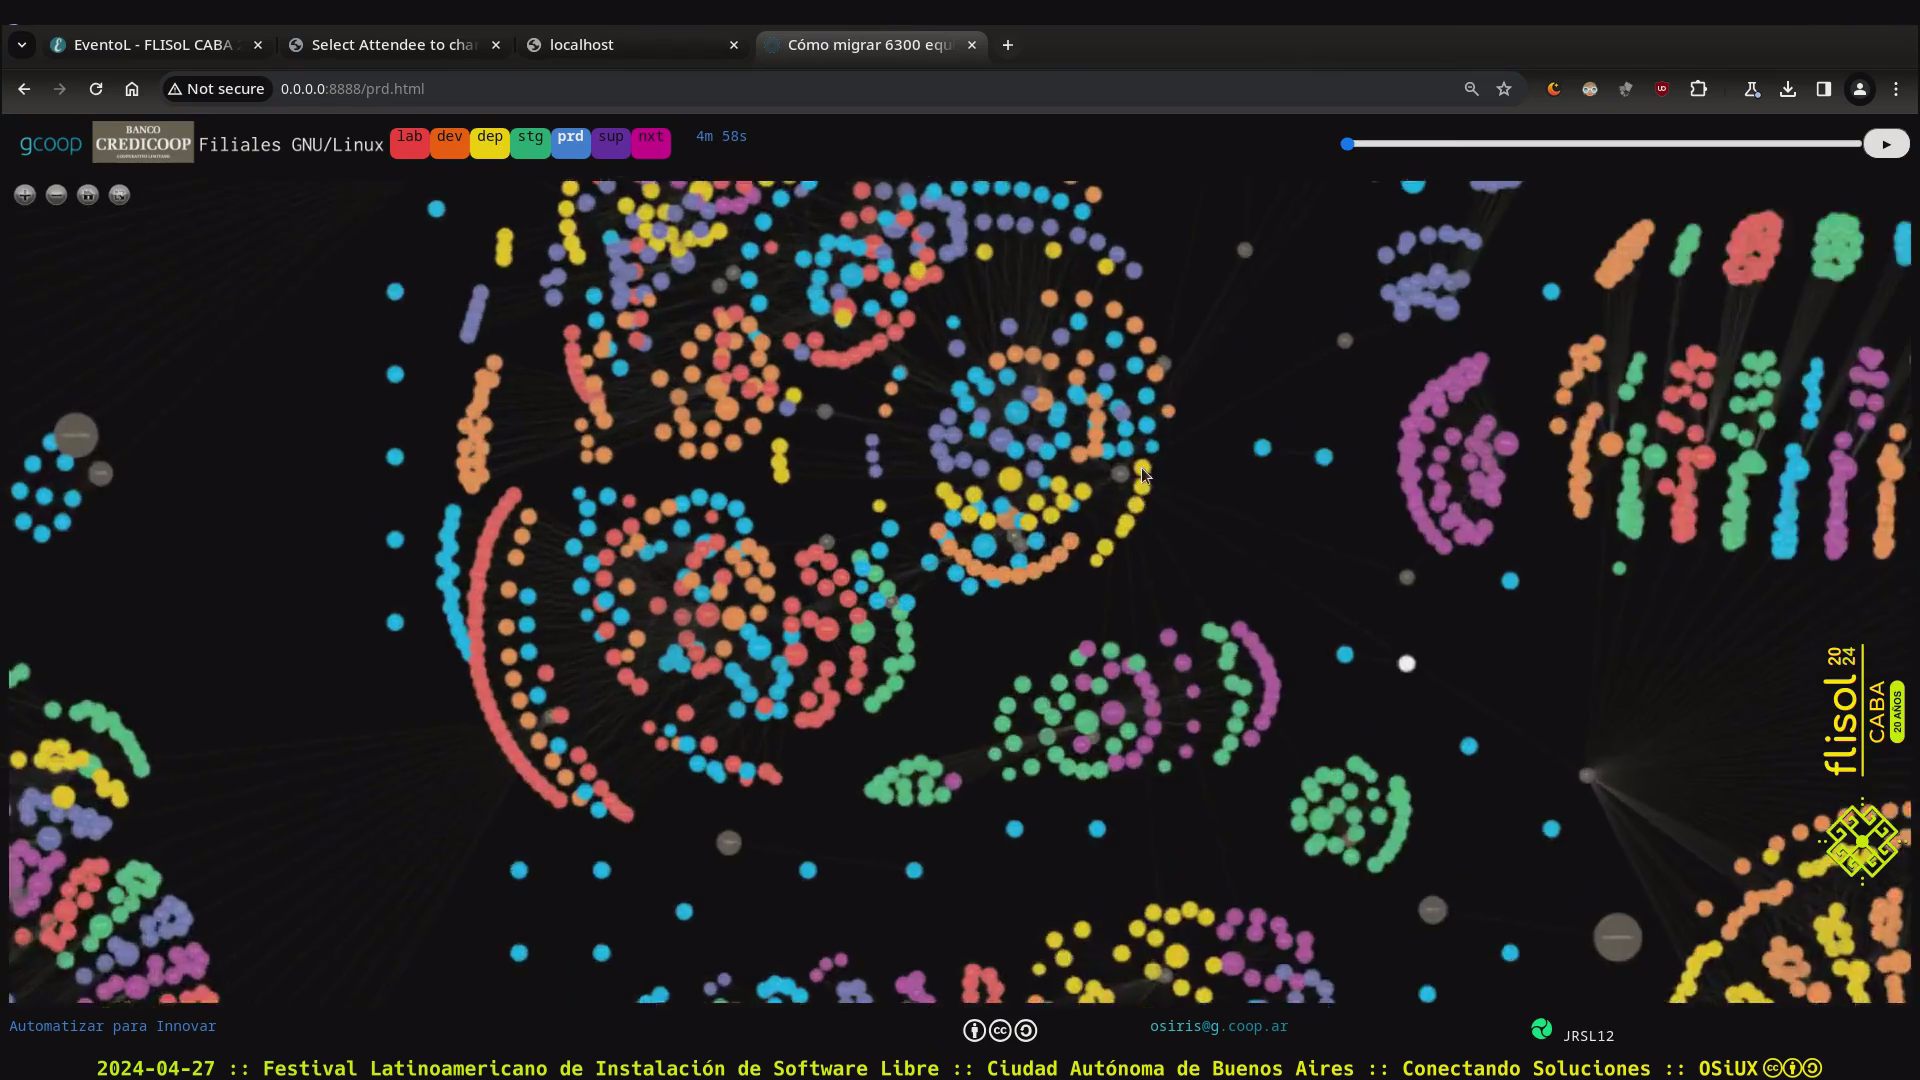The image size is (1920, 1080).
Task: Switch to the Cómo migrar 6300 tab
Action: click(869, 45)
